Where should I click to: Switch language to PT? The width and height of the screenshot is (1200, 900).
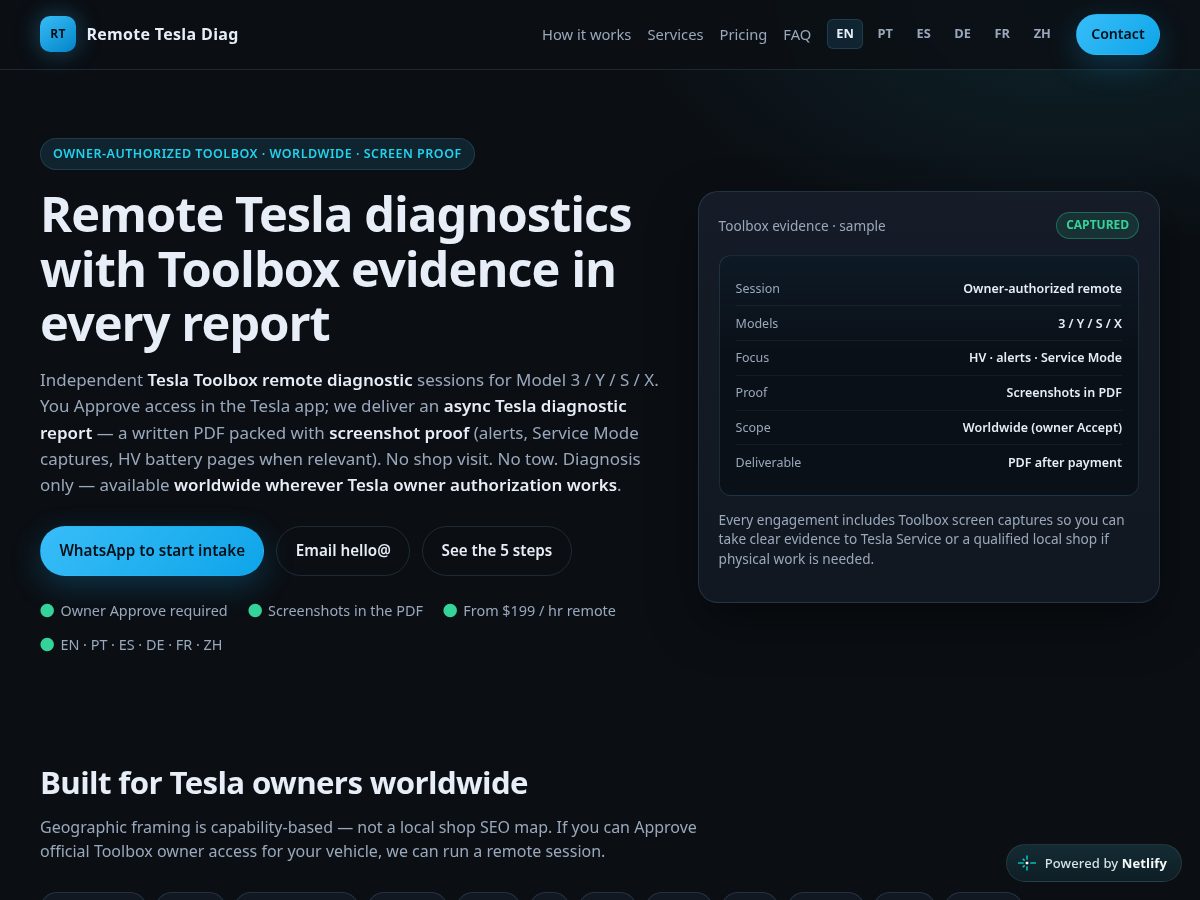(x=885, y=34)
